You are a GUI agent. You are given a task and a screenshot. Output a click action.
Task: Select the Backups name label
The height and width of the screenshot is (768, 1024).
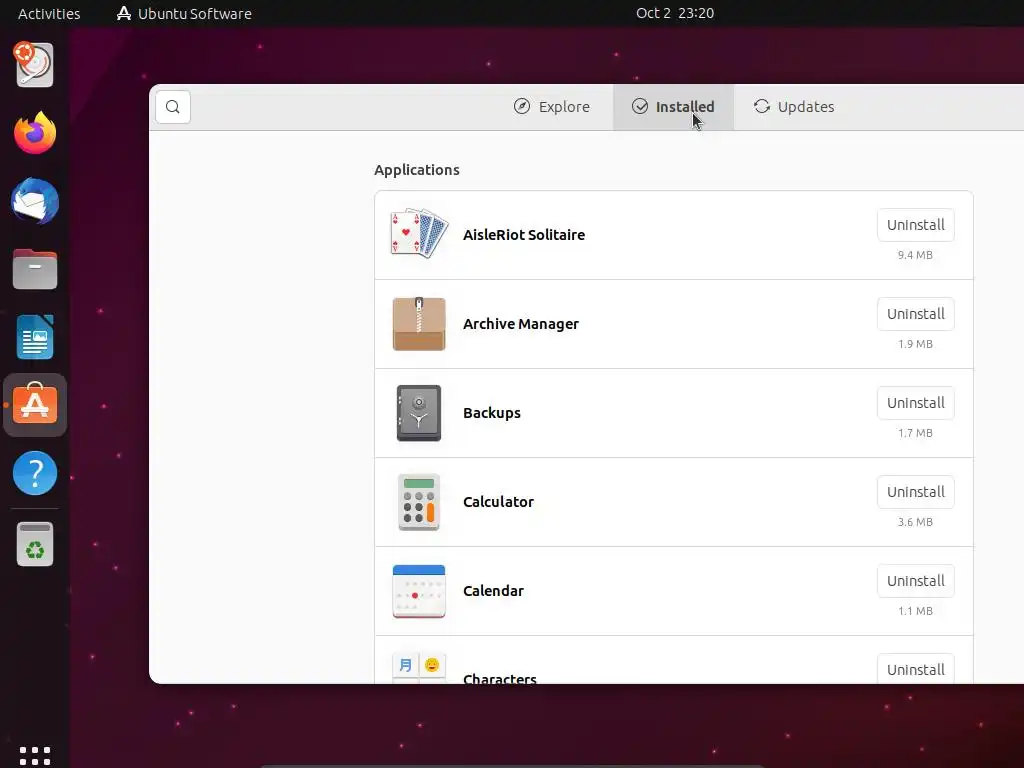click(x=492, y=413)
